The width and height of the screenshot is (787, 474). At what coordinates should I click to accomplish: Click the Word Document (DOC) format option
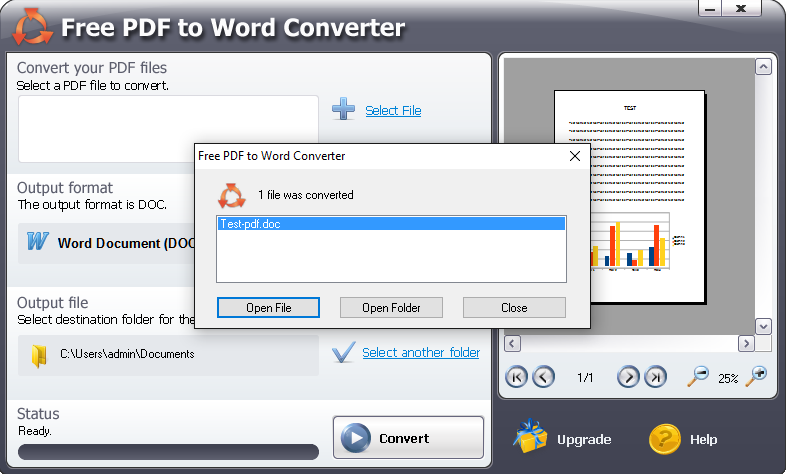click(x=106, y=243)
